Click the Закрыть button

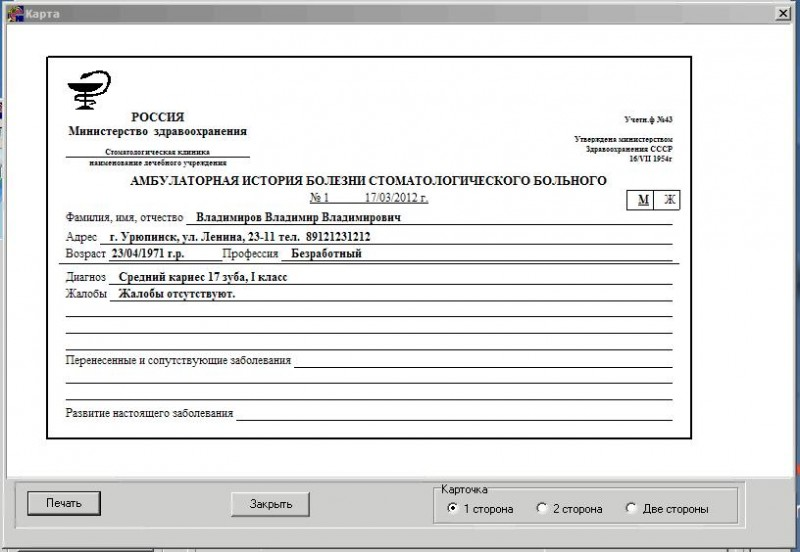click(x=270, y=503)
